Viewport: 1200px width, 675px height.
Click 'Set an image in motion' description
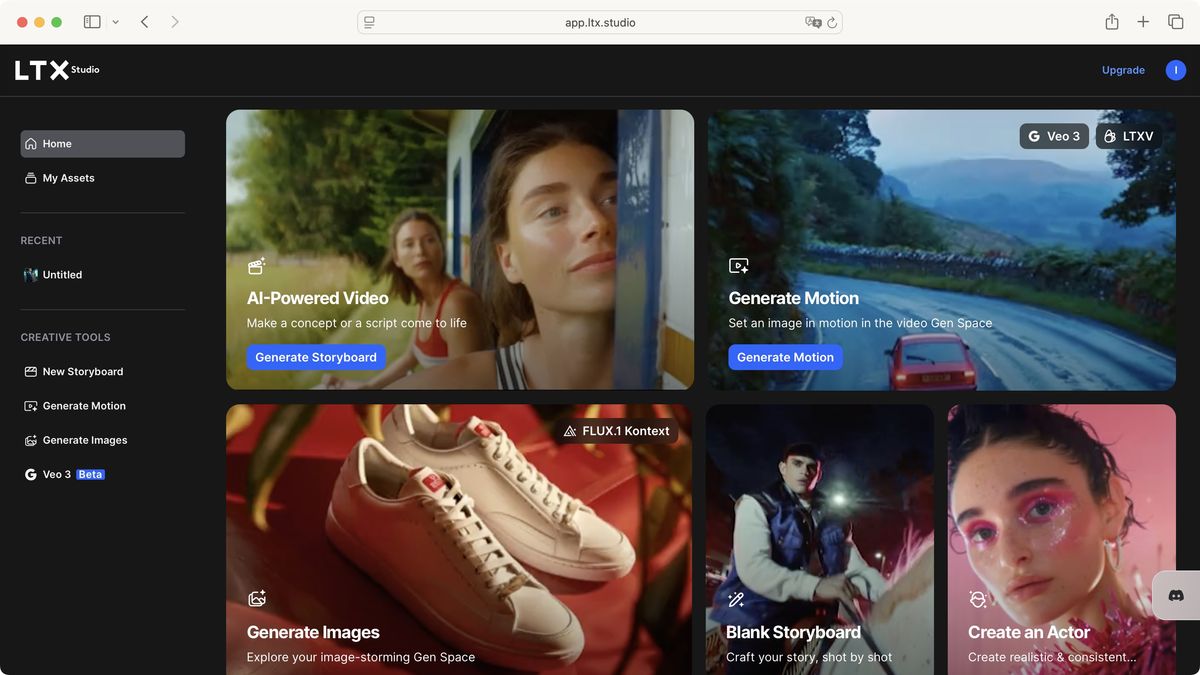(861, 323)
